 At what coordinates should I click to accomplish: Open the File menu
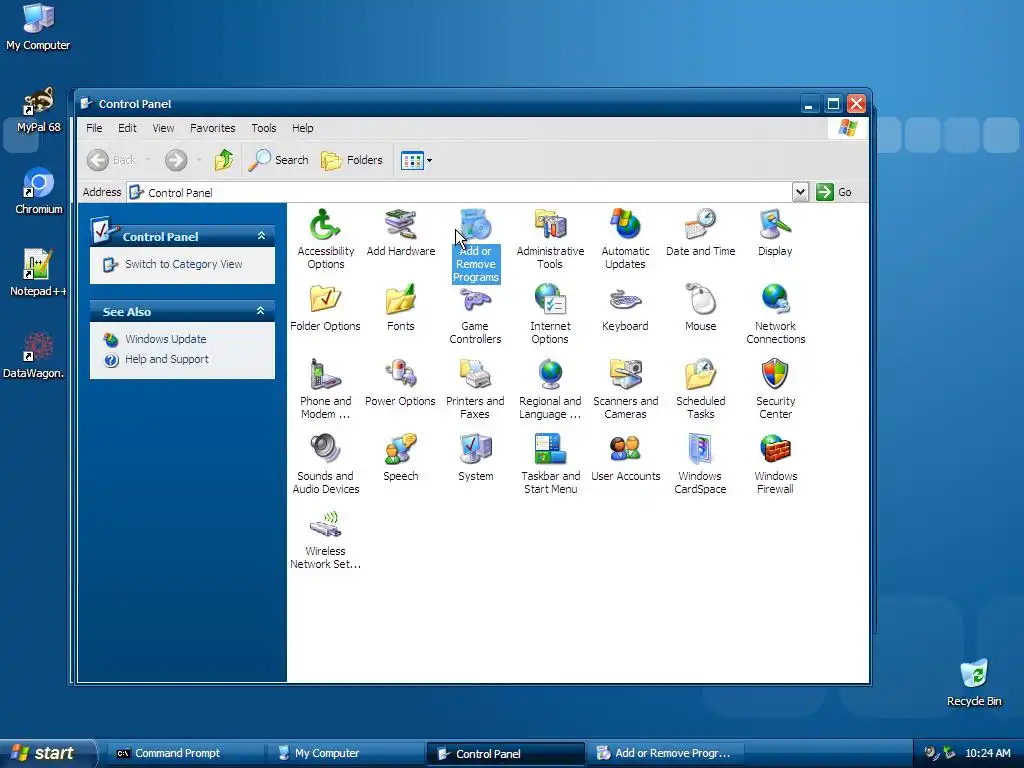click(x=94, y=128)
